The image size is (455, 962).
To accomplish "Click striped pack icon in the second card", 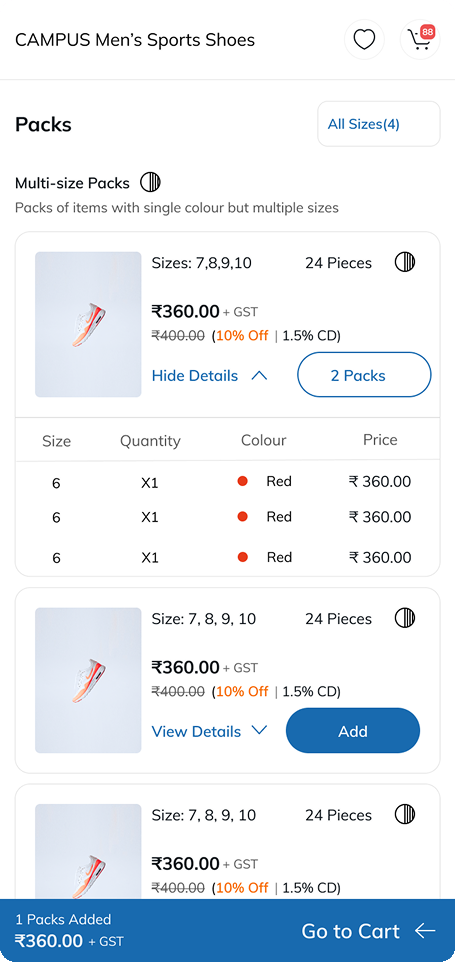I will [405, 618].
